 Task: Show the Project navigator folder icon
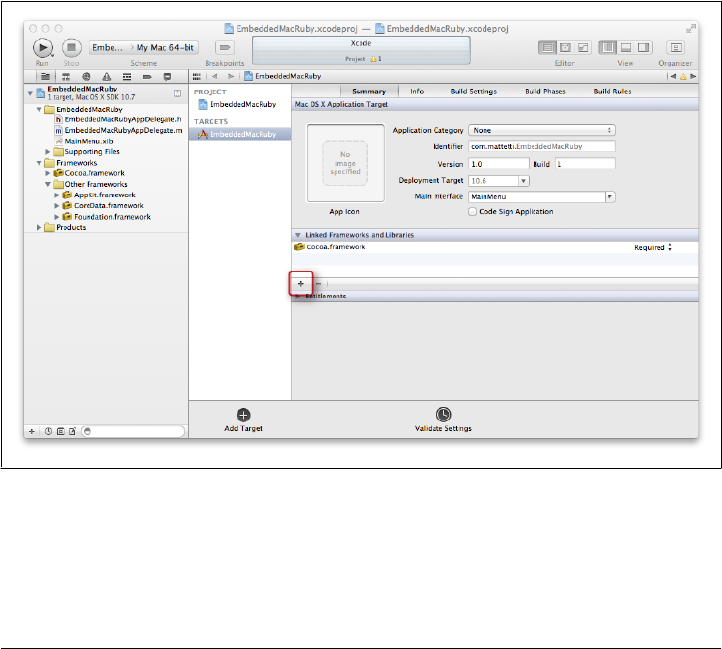(x=45, y=76)
